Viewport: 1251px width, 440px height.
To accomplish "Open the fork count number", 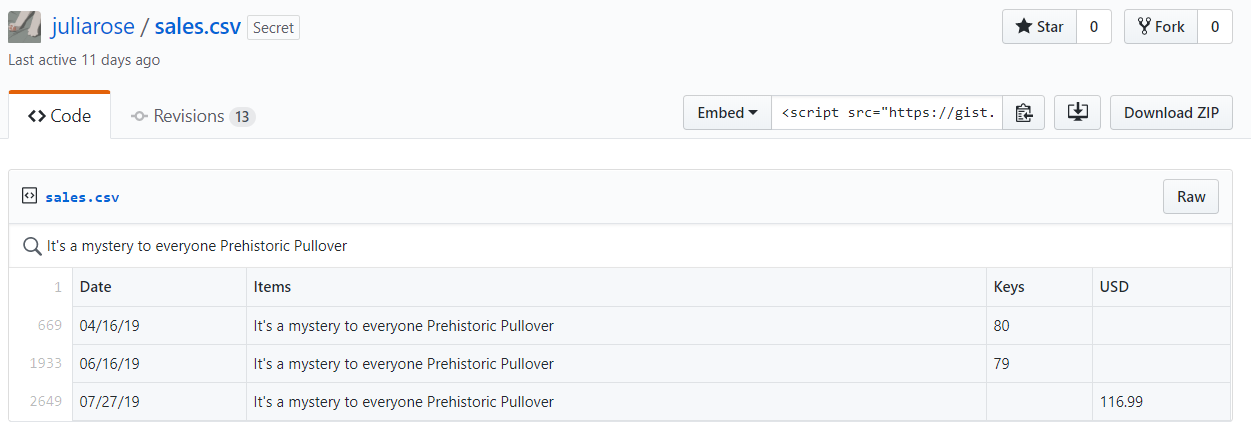I will click(1215, 27).
